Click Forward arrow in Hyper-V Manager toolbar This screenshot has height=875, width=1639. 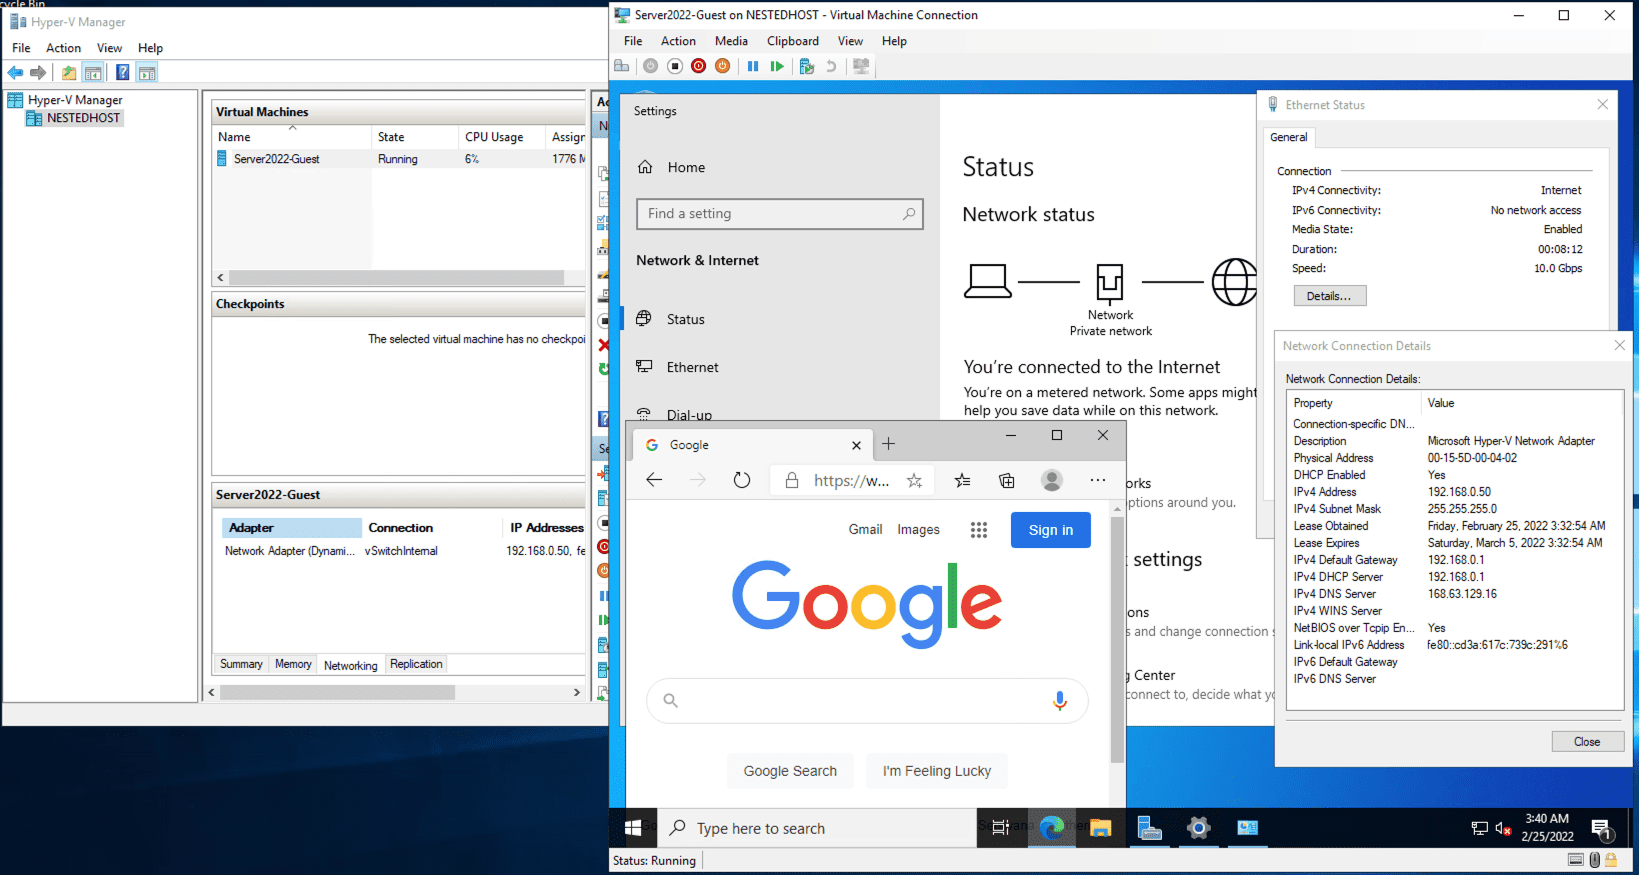pos(38,72)
